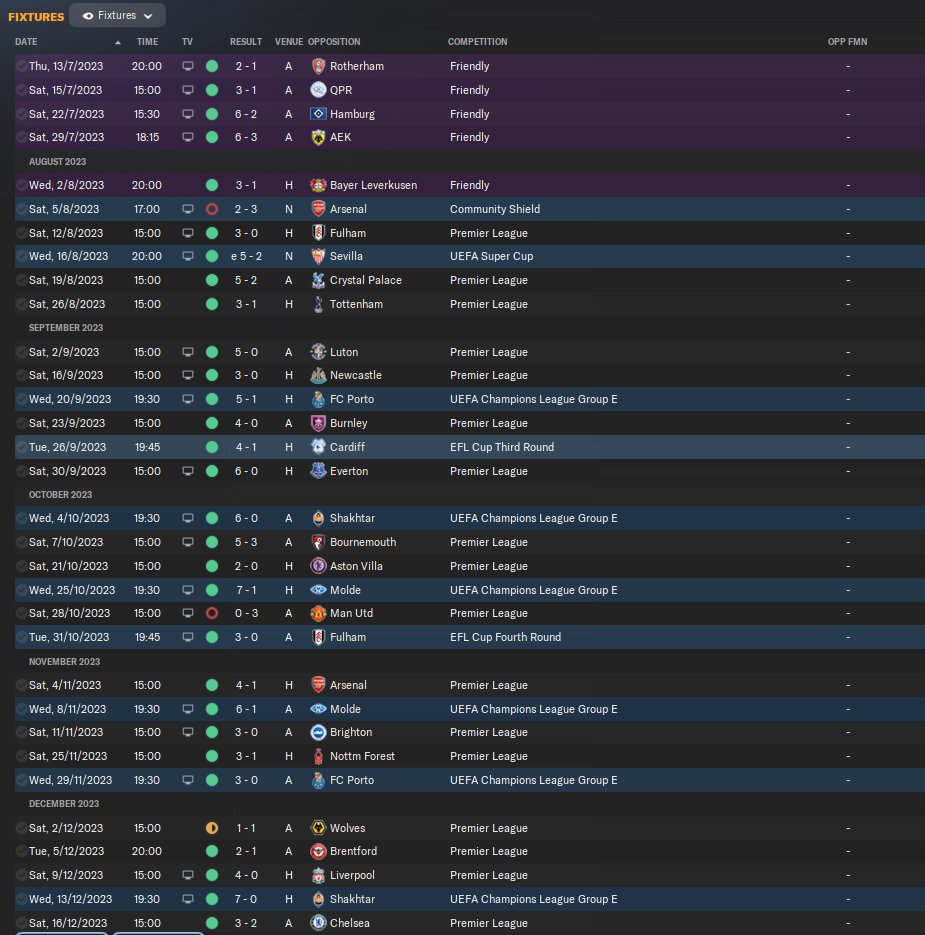Click the TV icon on the Rotherham row

click(188, 66)
